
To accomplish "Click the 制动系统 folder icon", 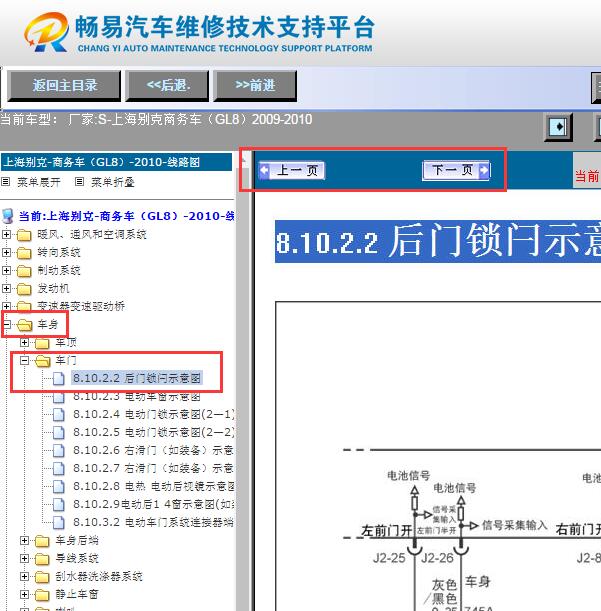I will (x=24, y=271).
